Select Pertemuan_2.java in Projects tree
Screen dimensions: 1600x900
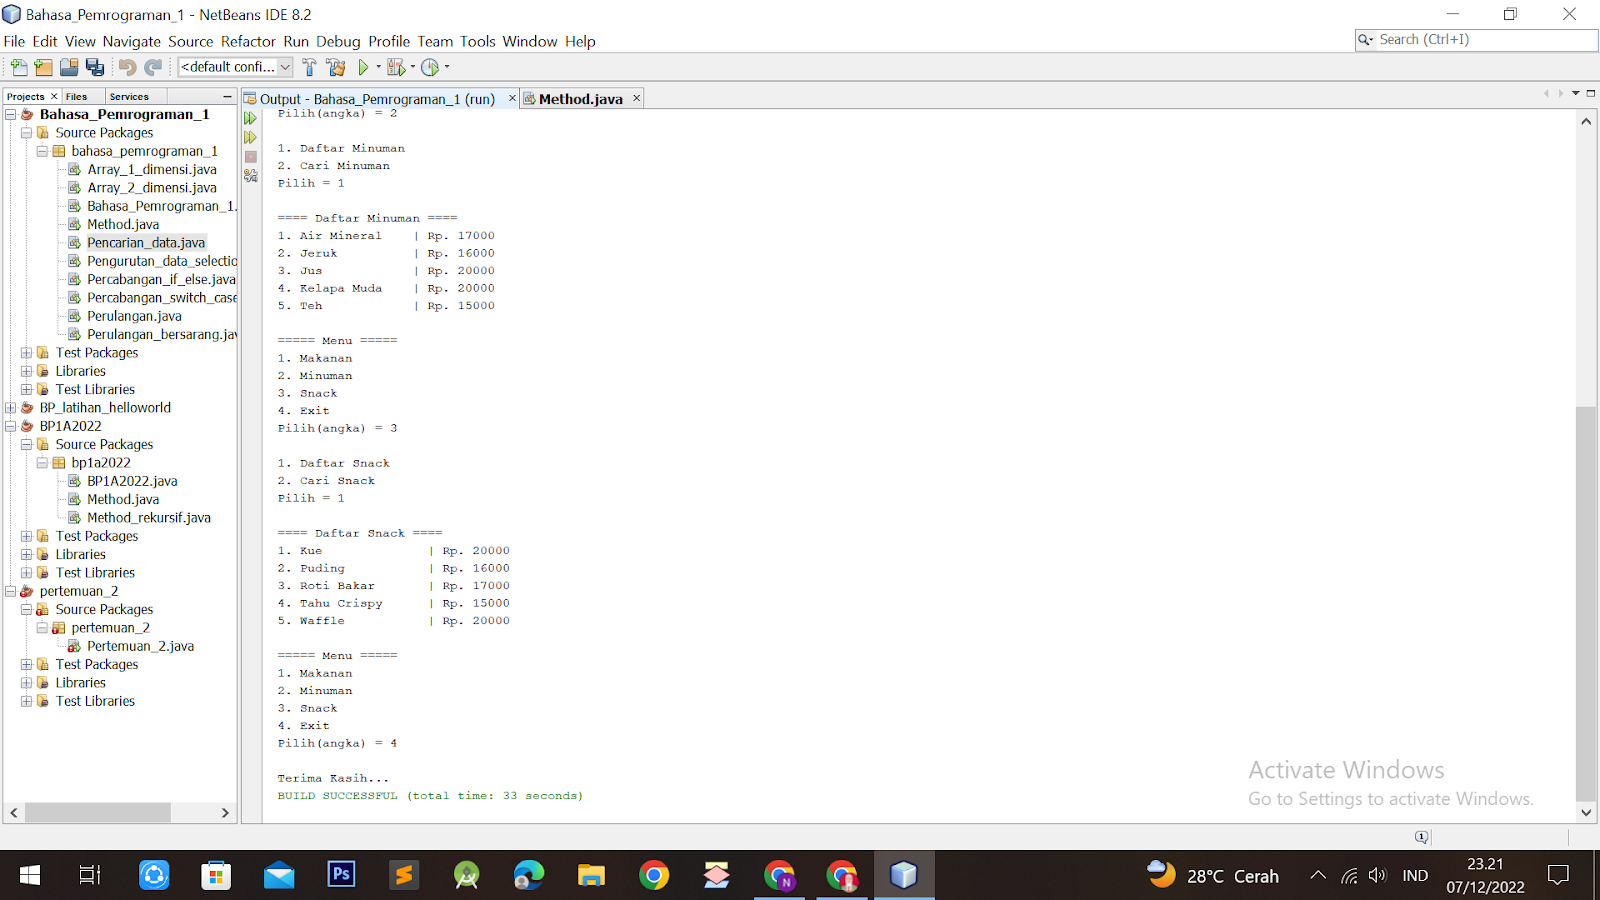click(140, 646)
